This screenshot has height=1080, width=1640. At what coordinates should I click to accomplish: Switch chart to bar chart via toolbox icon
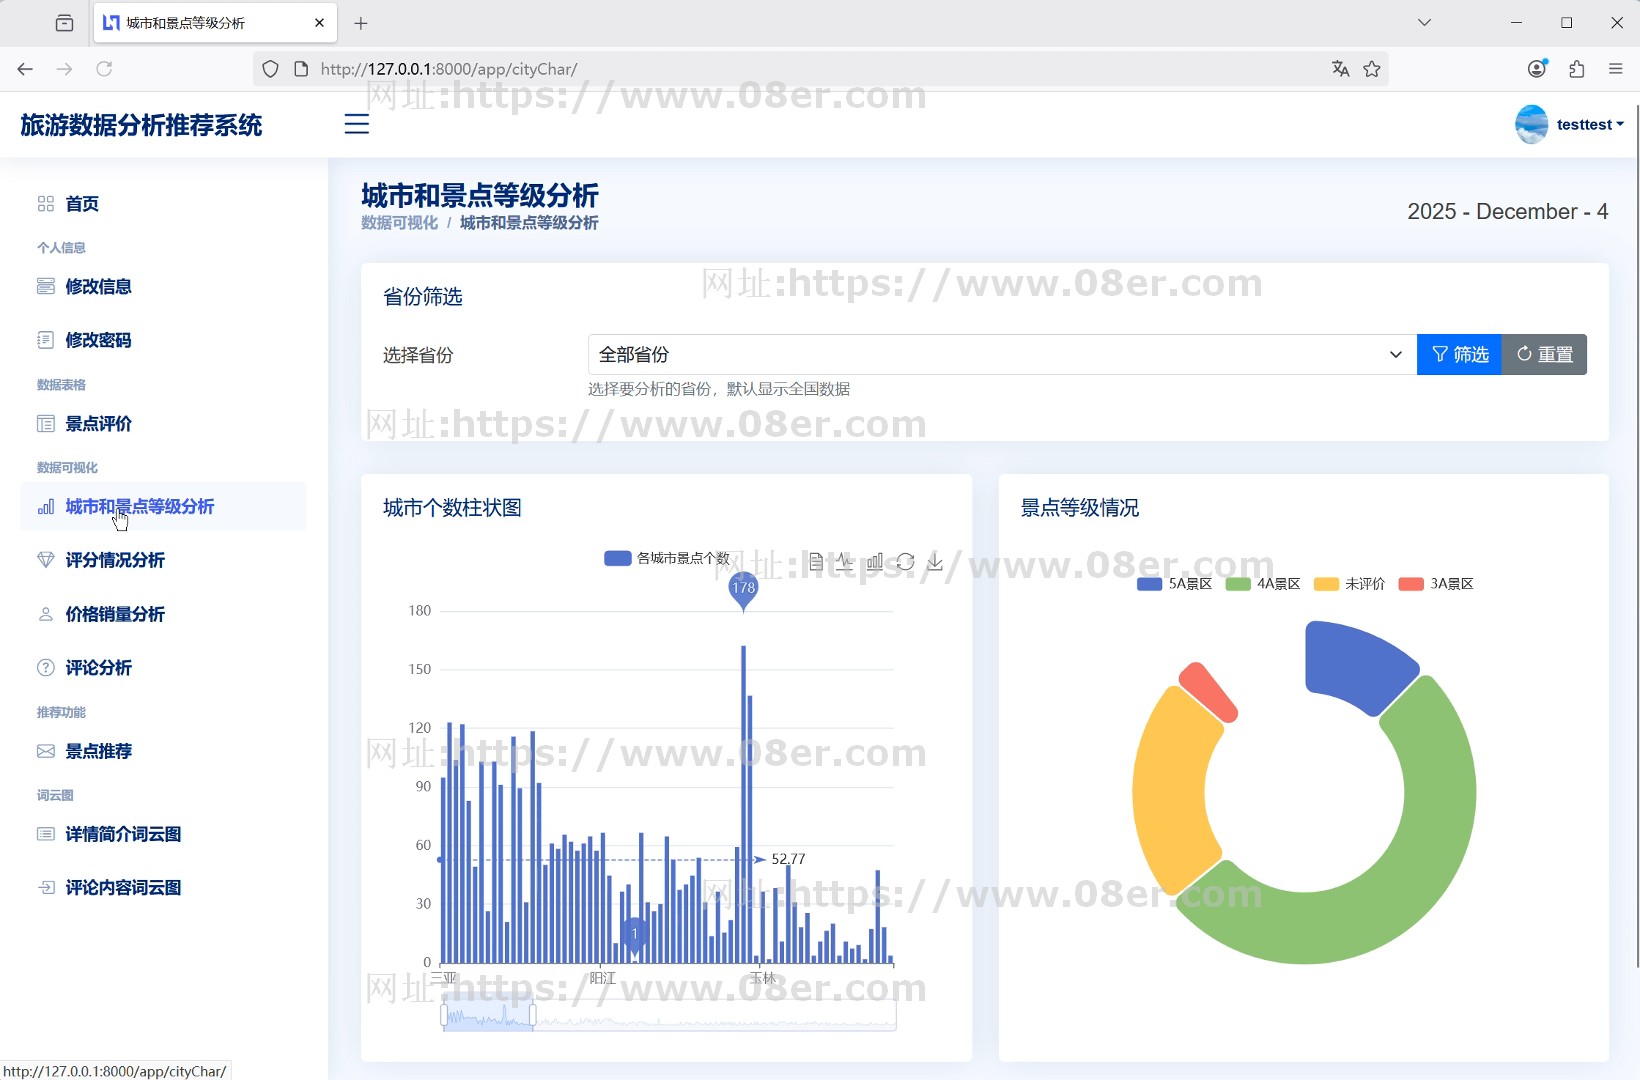(x=875, y=561)
